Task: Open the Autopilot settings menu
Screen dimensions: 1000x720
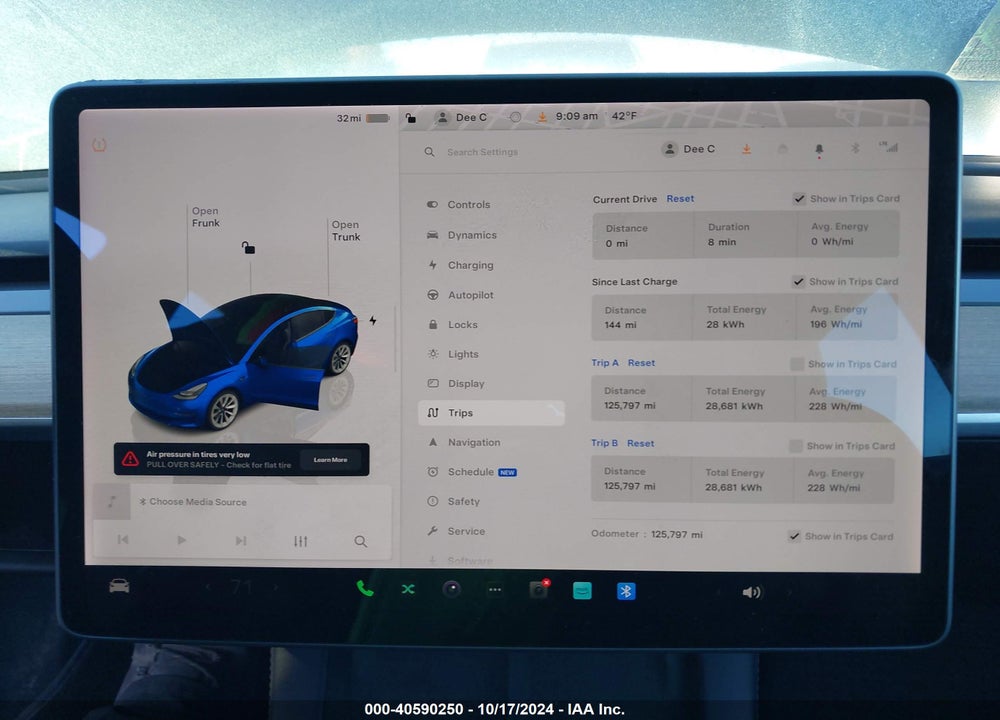Action: pyautogui.click(x=460, y=295)
